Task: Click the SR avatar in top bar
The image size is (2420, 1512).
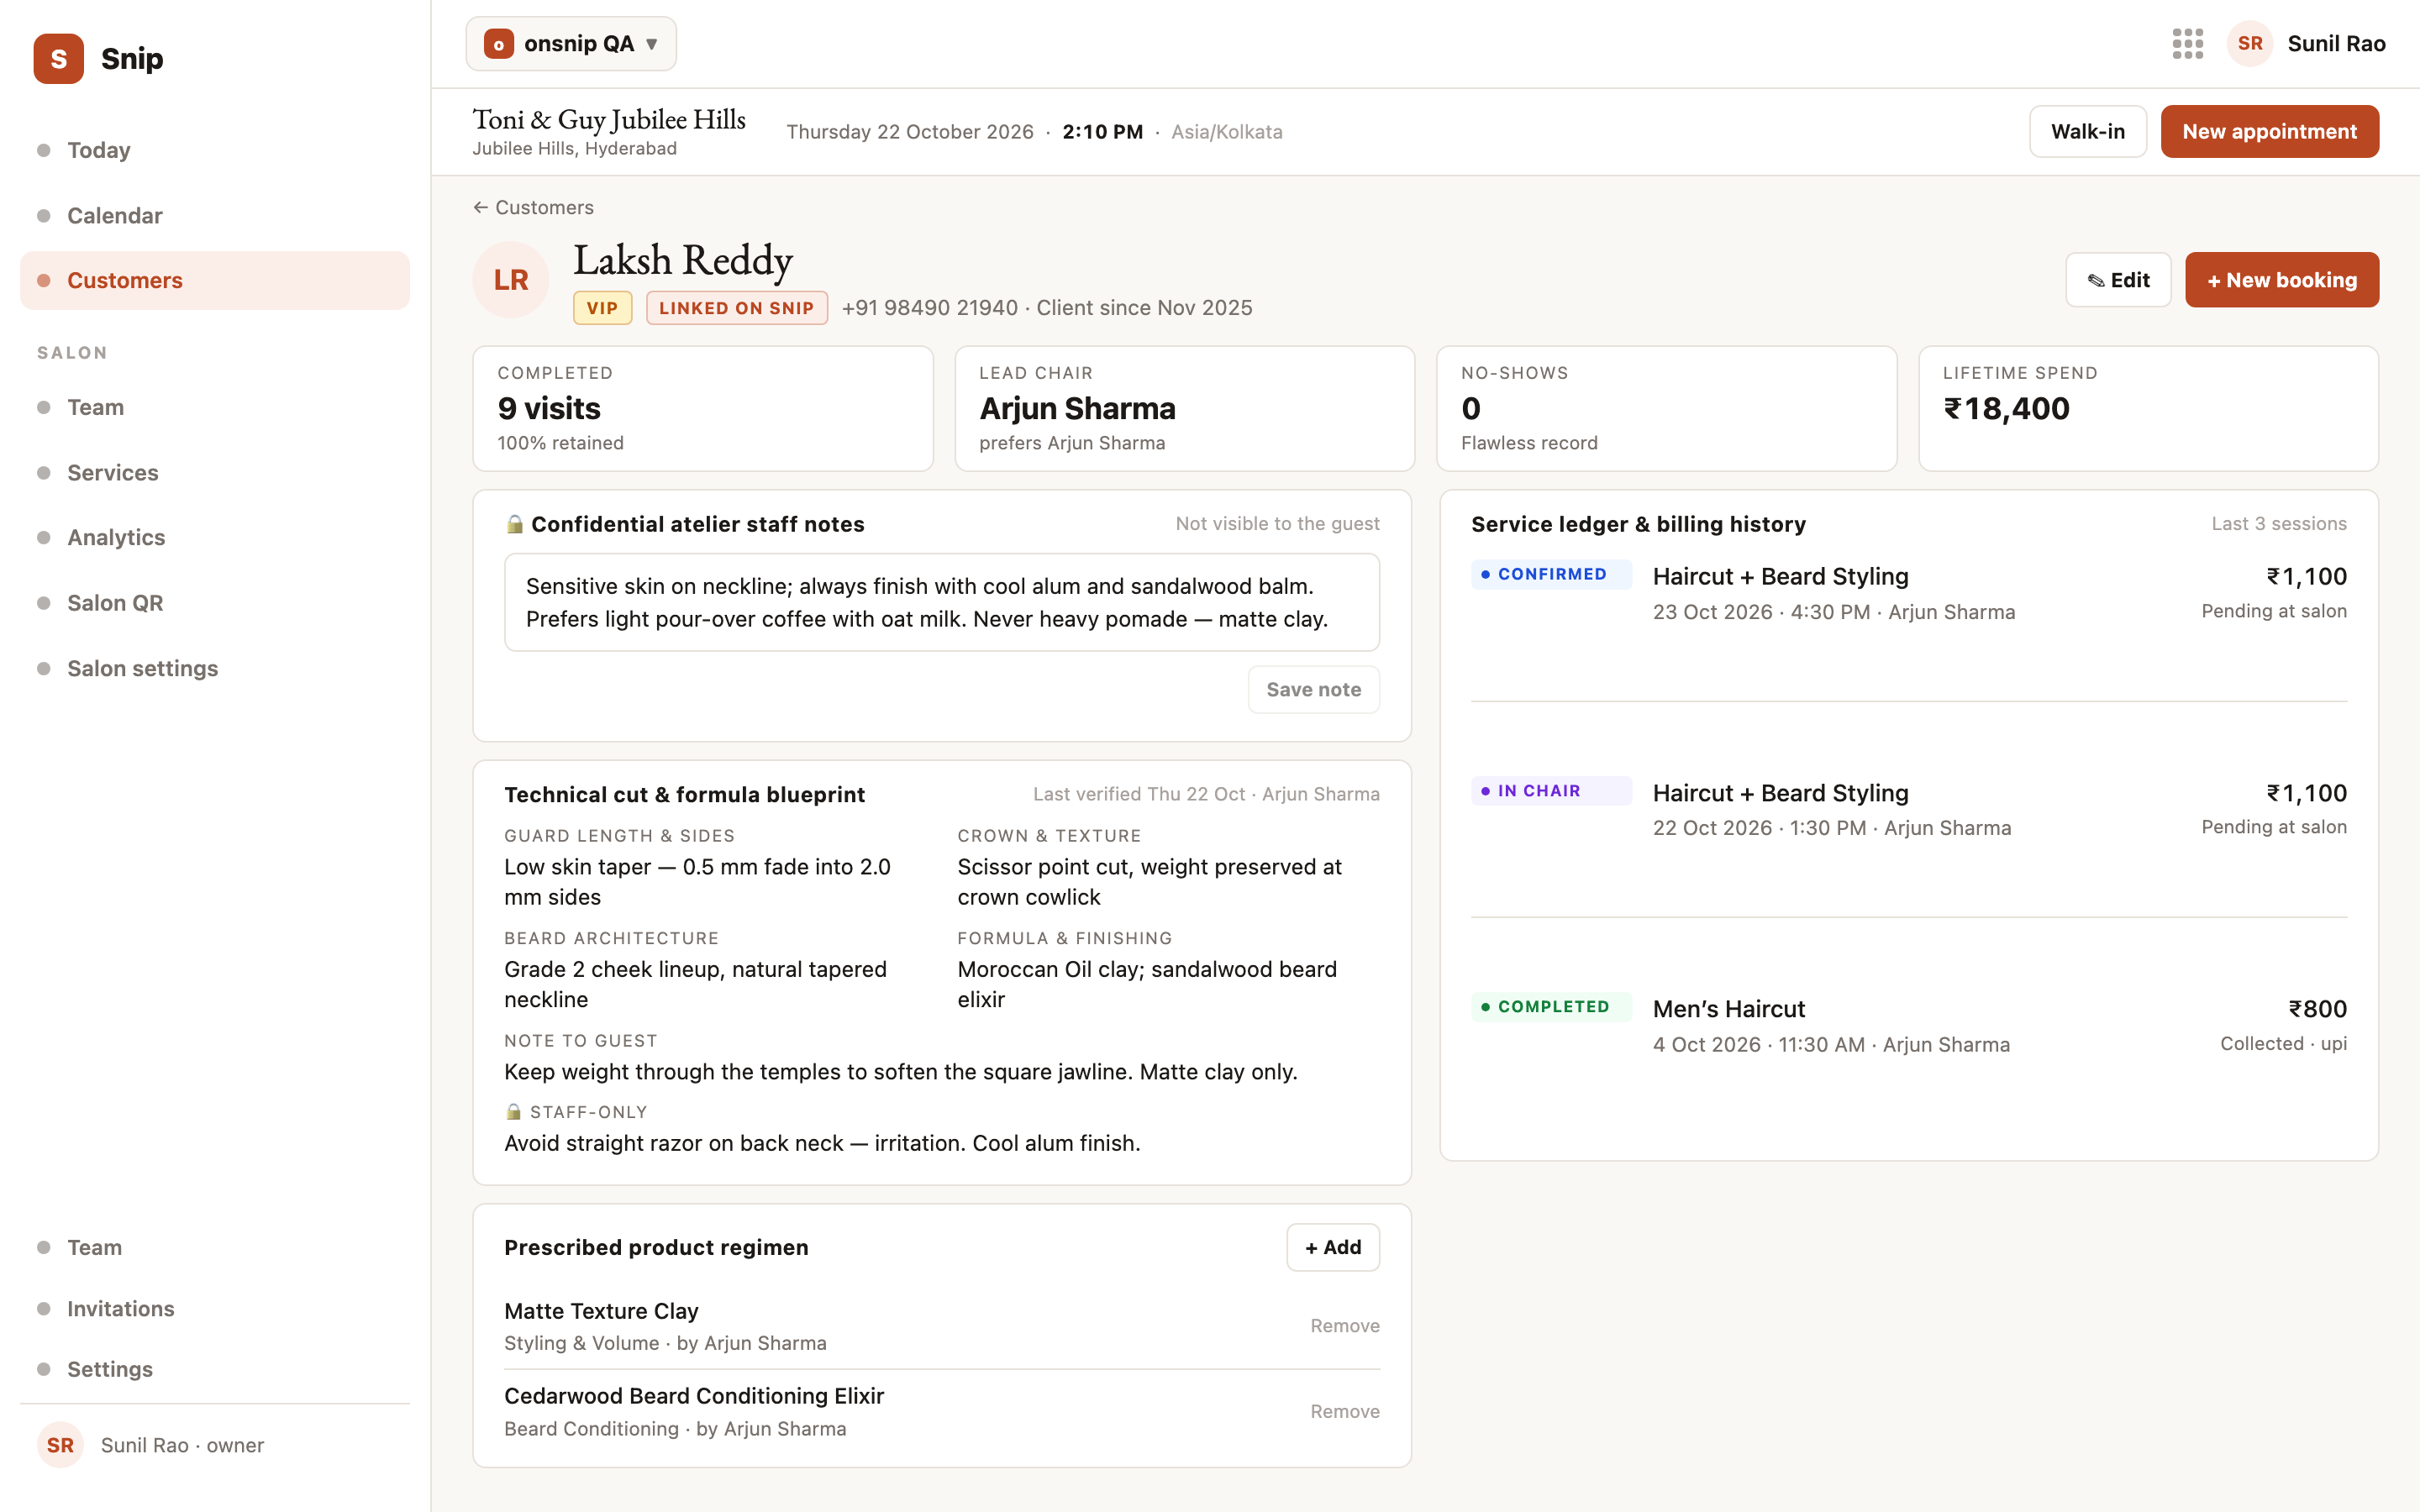Action: [2250, 44]
